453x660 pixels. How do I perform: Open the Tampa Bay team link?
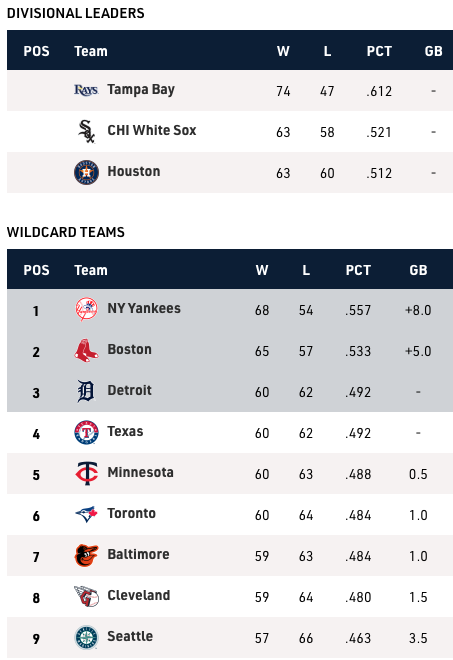[141, 90]
